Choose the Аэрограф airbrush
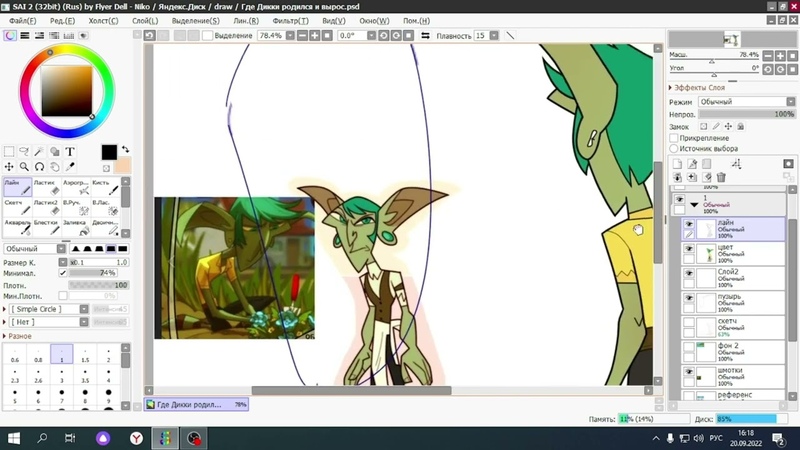Image resolution: width=800 pixels, height=450 pixels. click(x=76, y=187)
